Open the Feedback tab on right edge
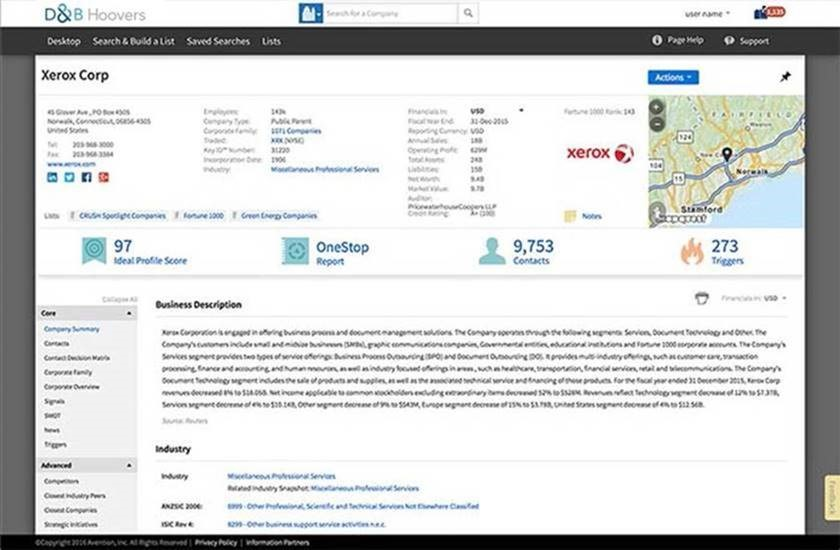The width and height of the screenshot is (840, 550). pyautogui.click(x=832, y=498)
